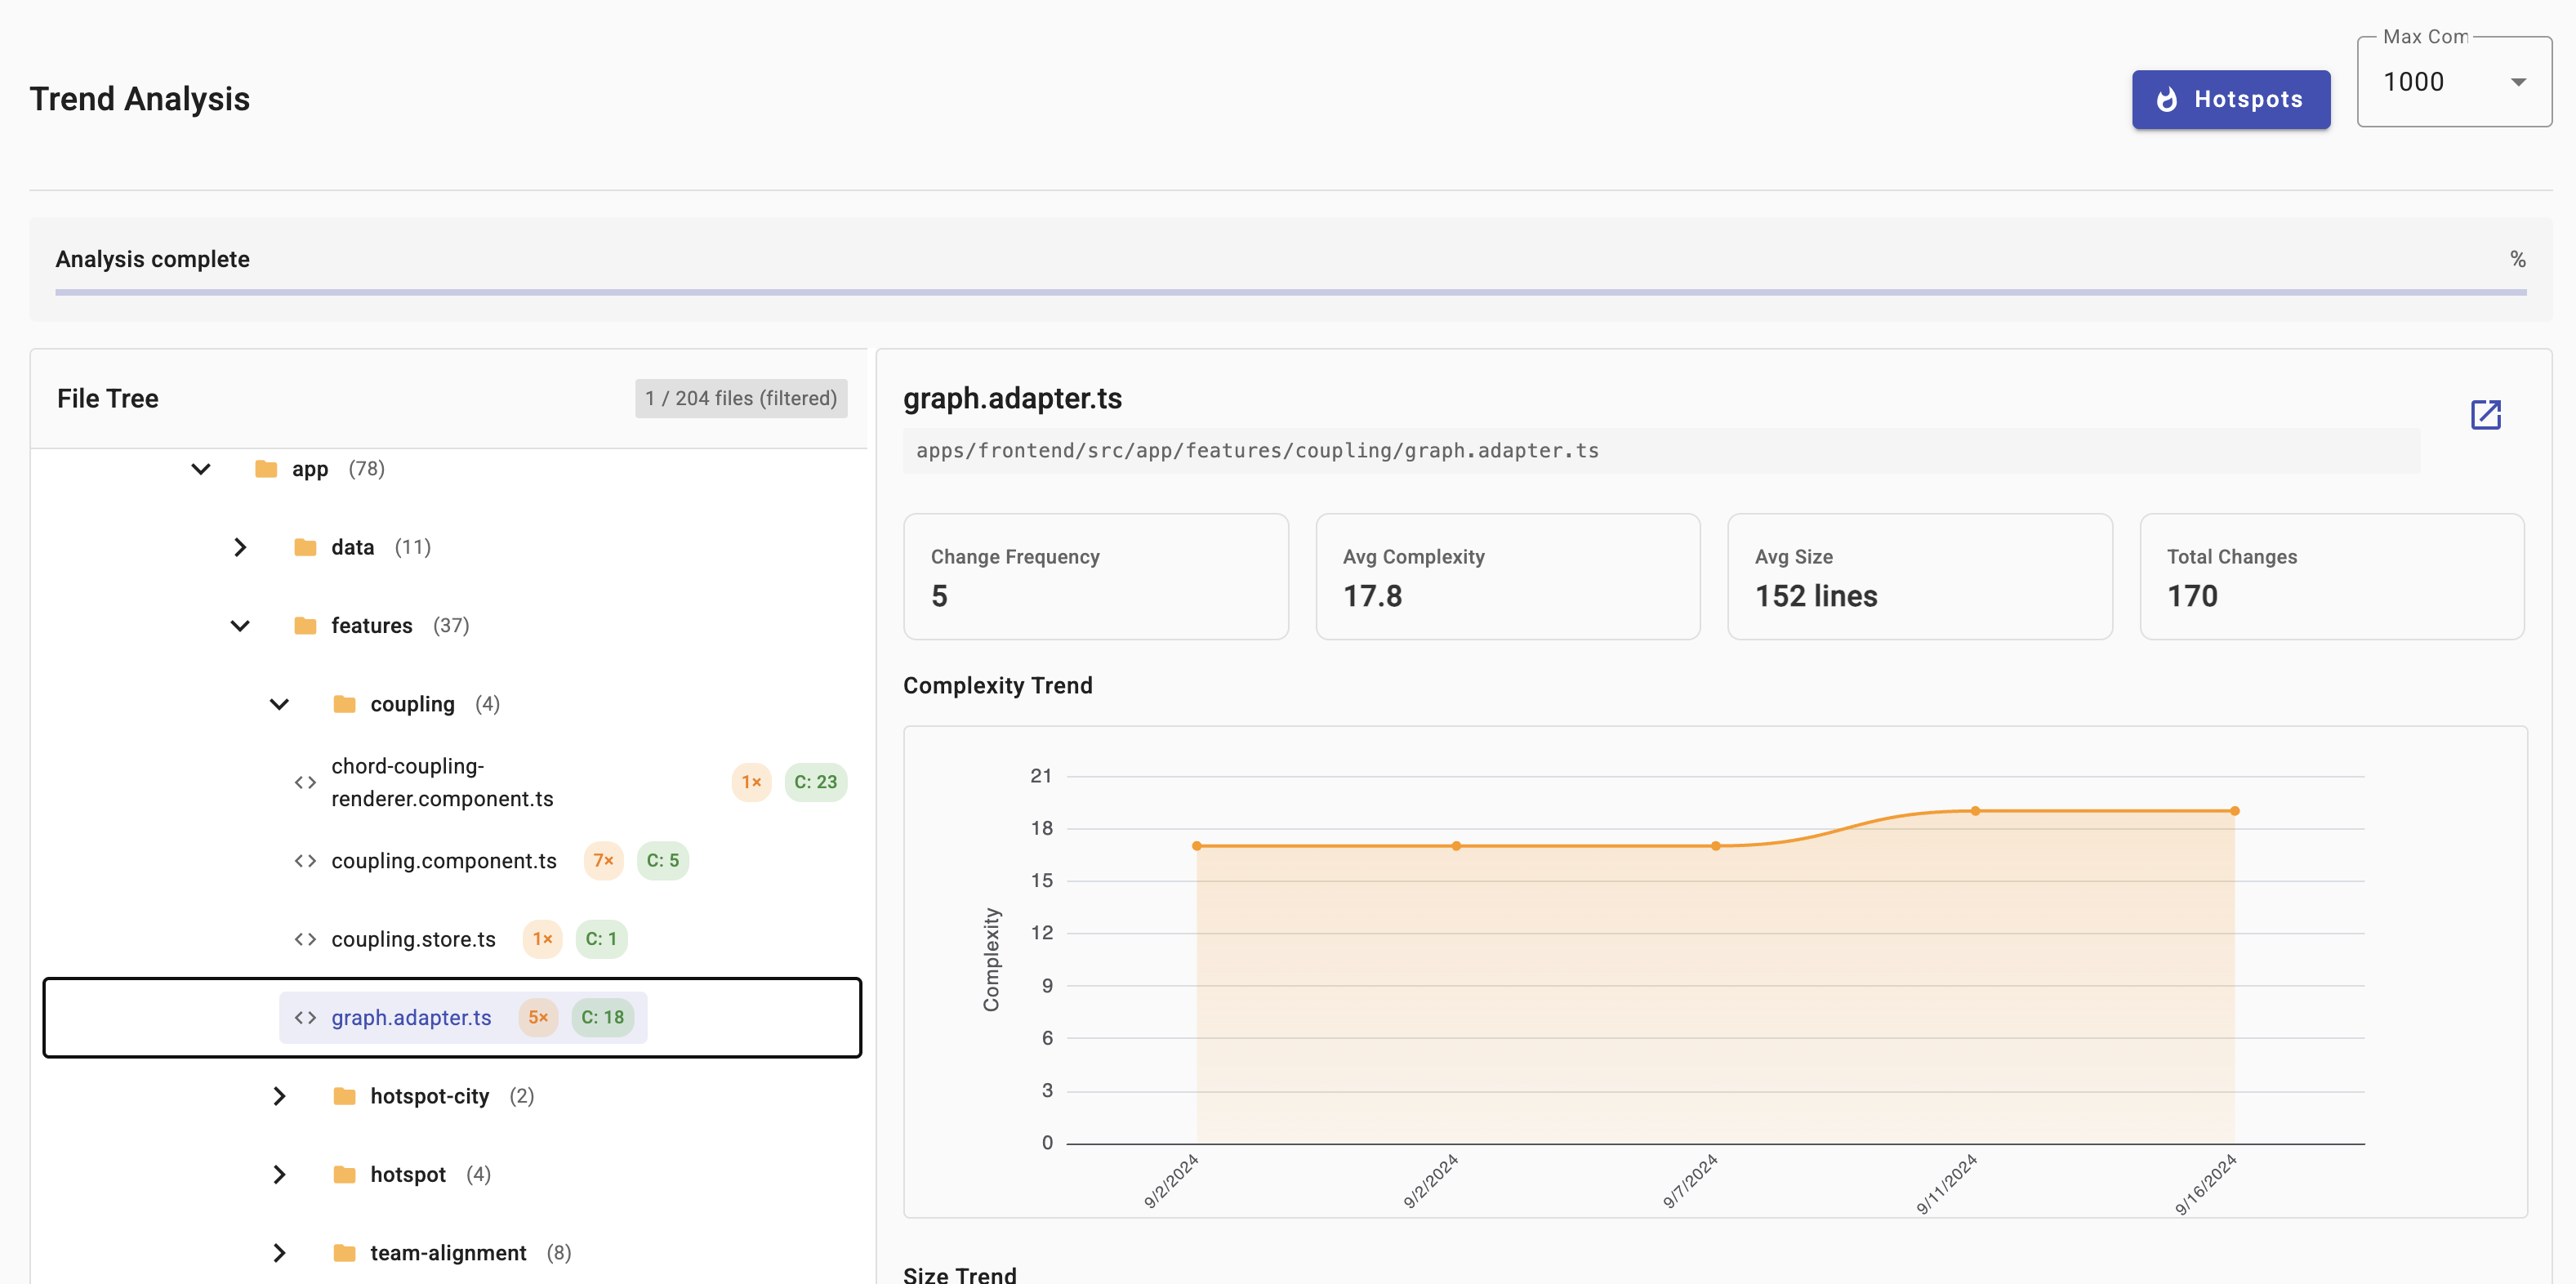Click code icon next to coupling.component.ts
This screenshot has height=1284, width=2576.
(x=305, y=861)
